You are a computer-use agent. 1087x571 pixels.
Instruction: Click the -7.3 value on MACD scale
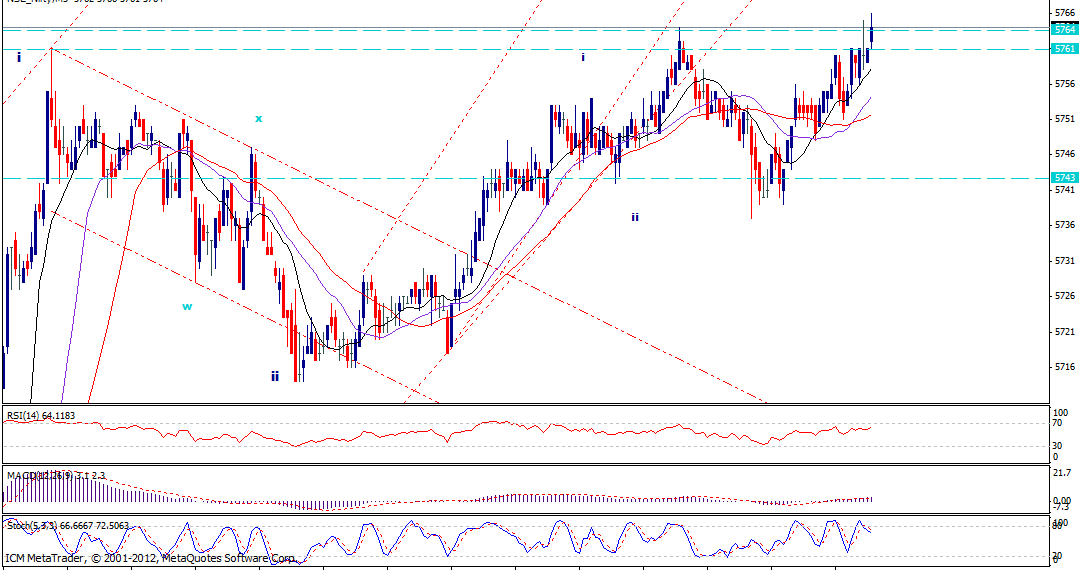(1061, 507)
